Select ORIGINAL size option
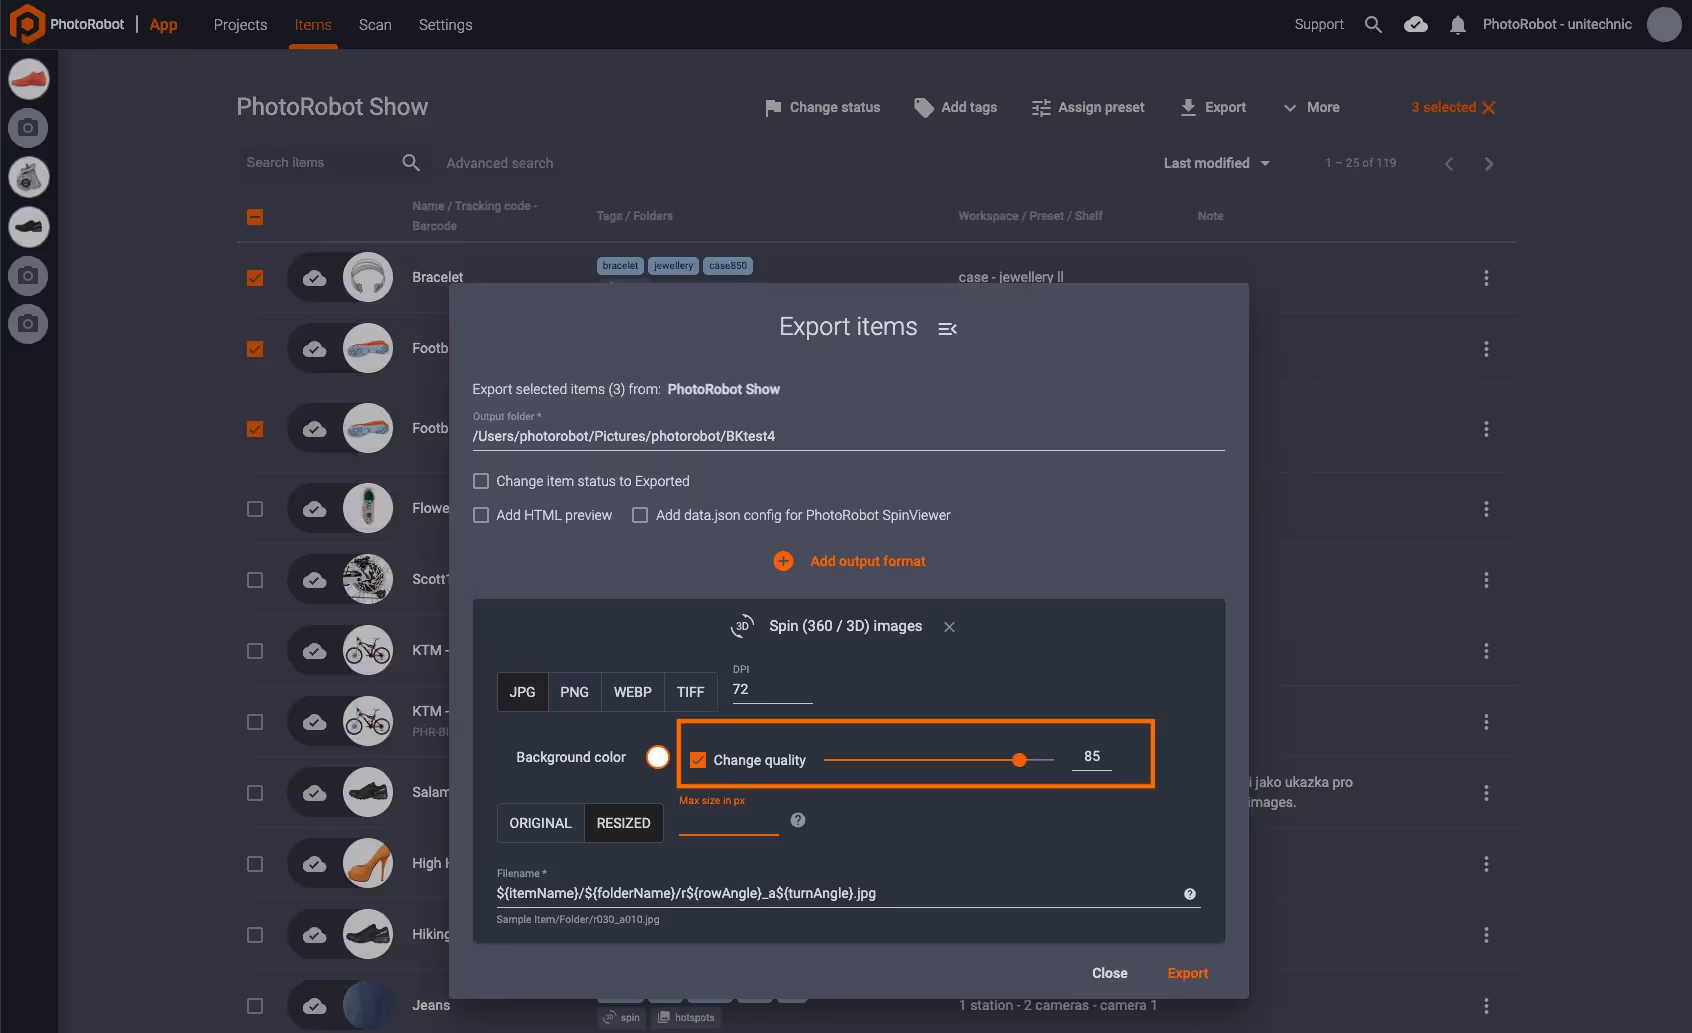This screenshot has width=1692, height=1033. (540, 823)
